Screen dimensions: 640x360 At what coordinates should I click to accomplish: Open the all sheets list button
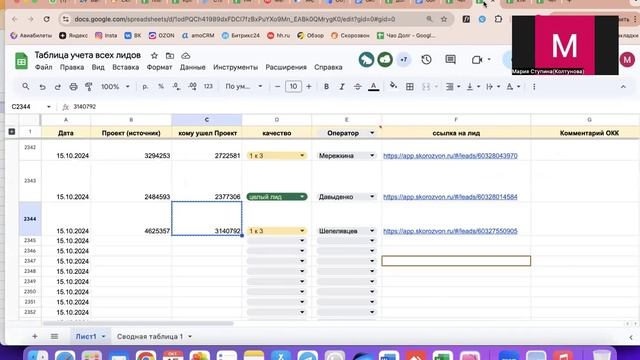point(54,336)
